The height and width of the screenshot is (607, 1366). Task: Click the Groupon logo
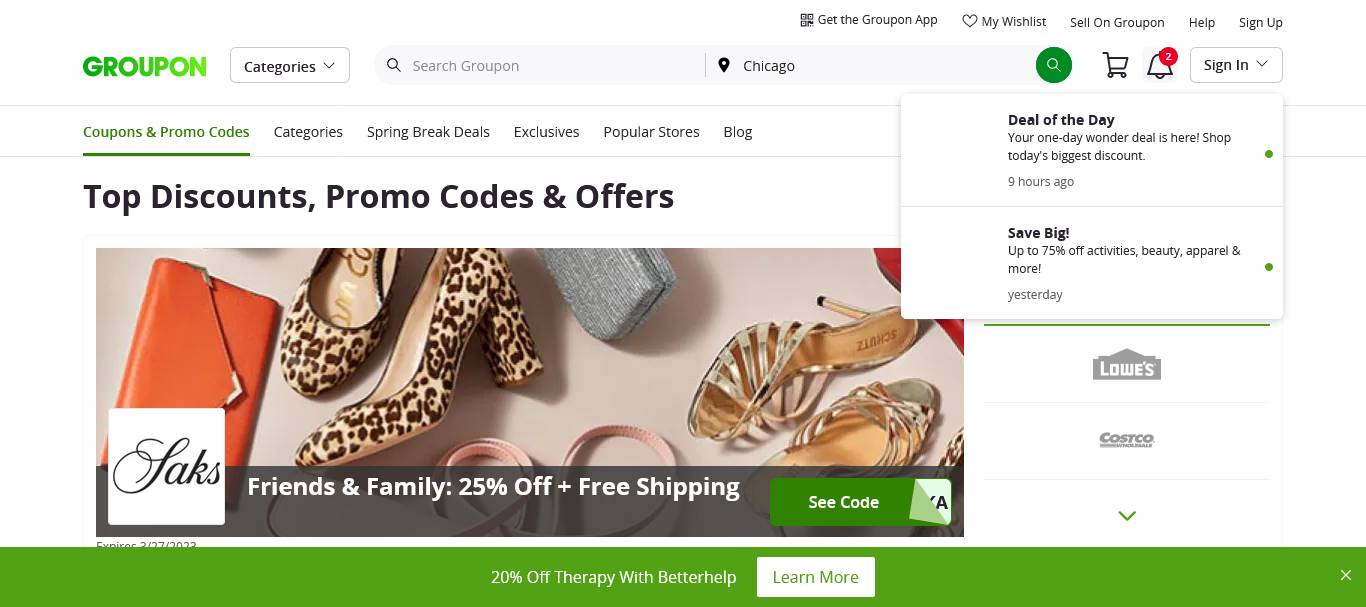tap(145, 66)
